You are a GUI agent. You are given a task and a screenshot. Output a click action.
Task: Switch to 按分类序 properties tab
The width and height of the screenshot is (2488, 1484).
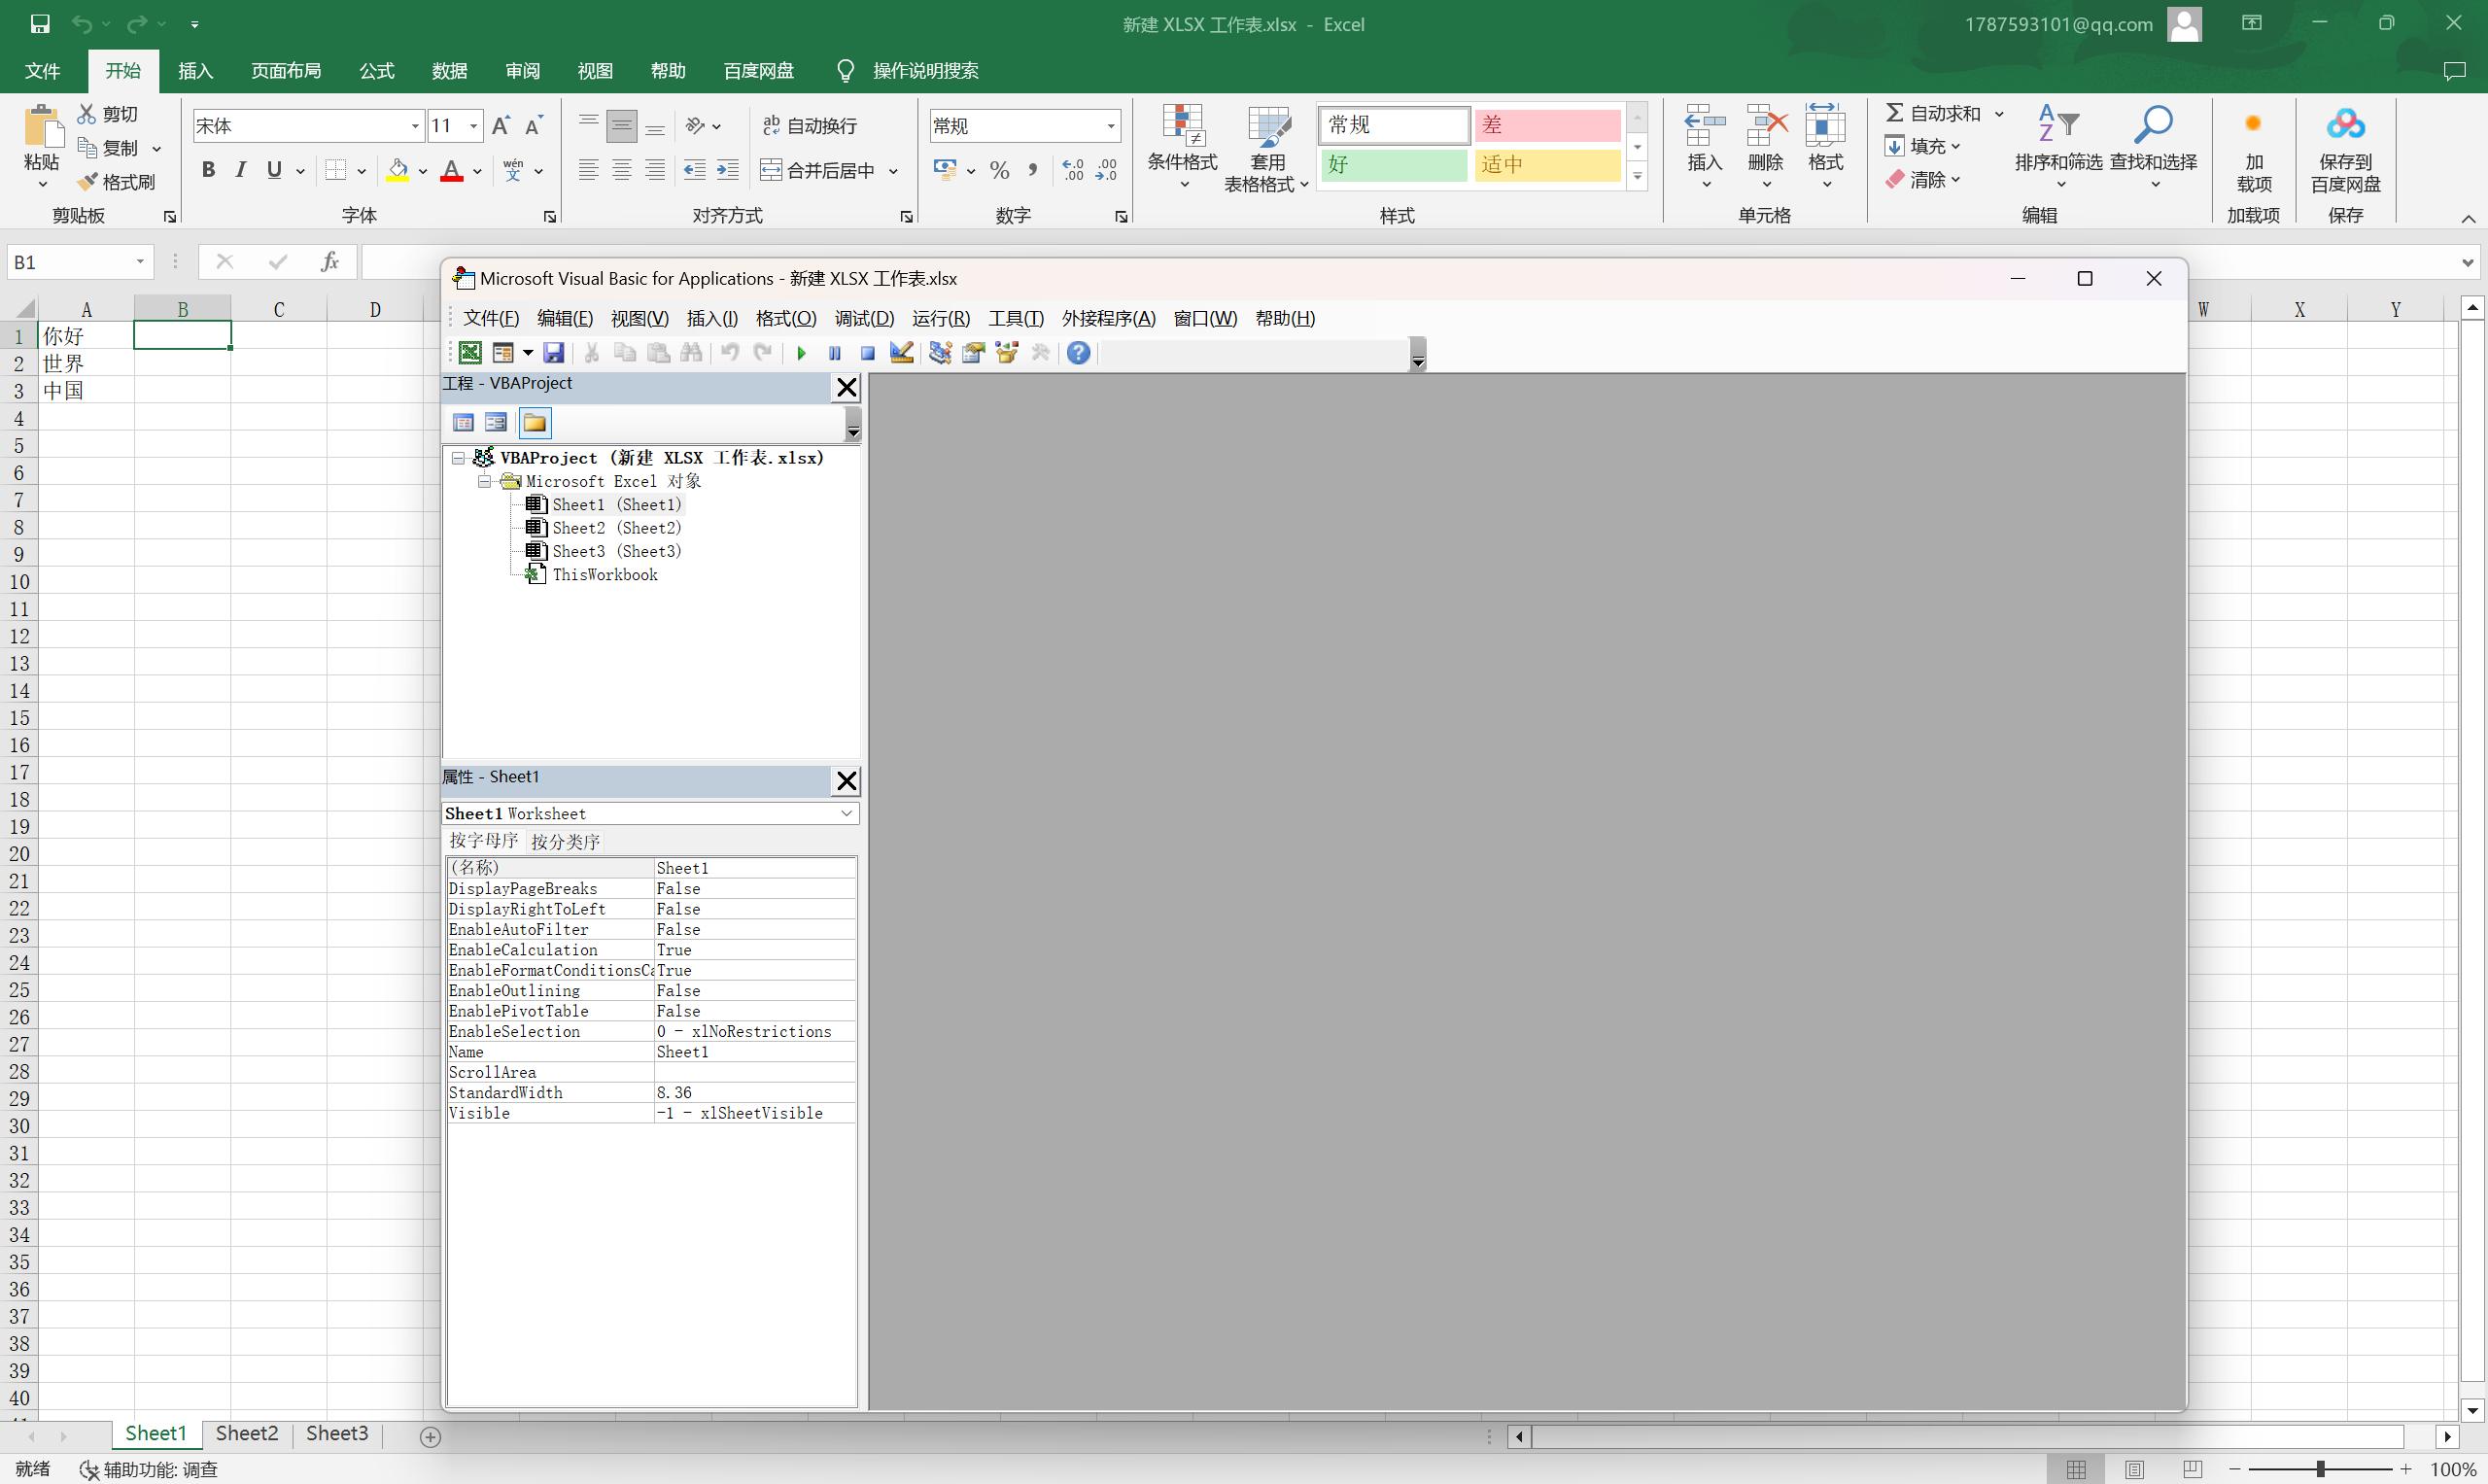coord(565,842)
